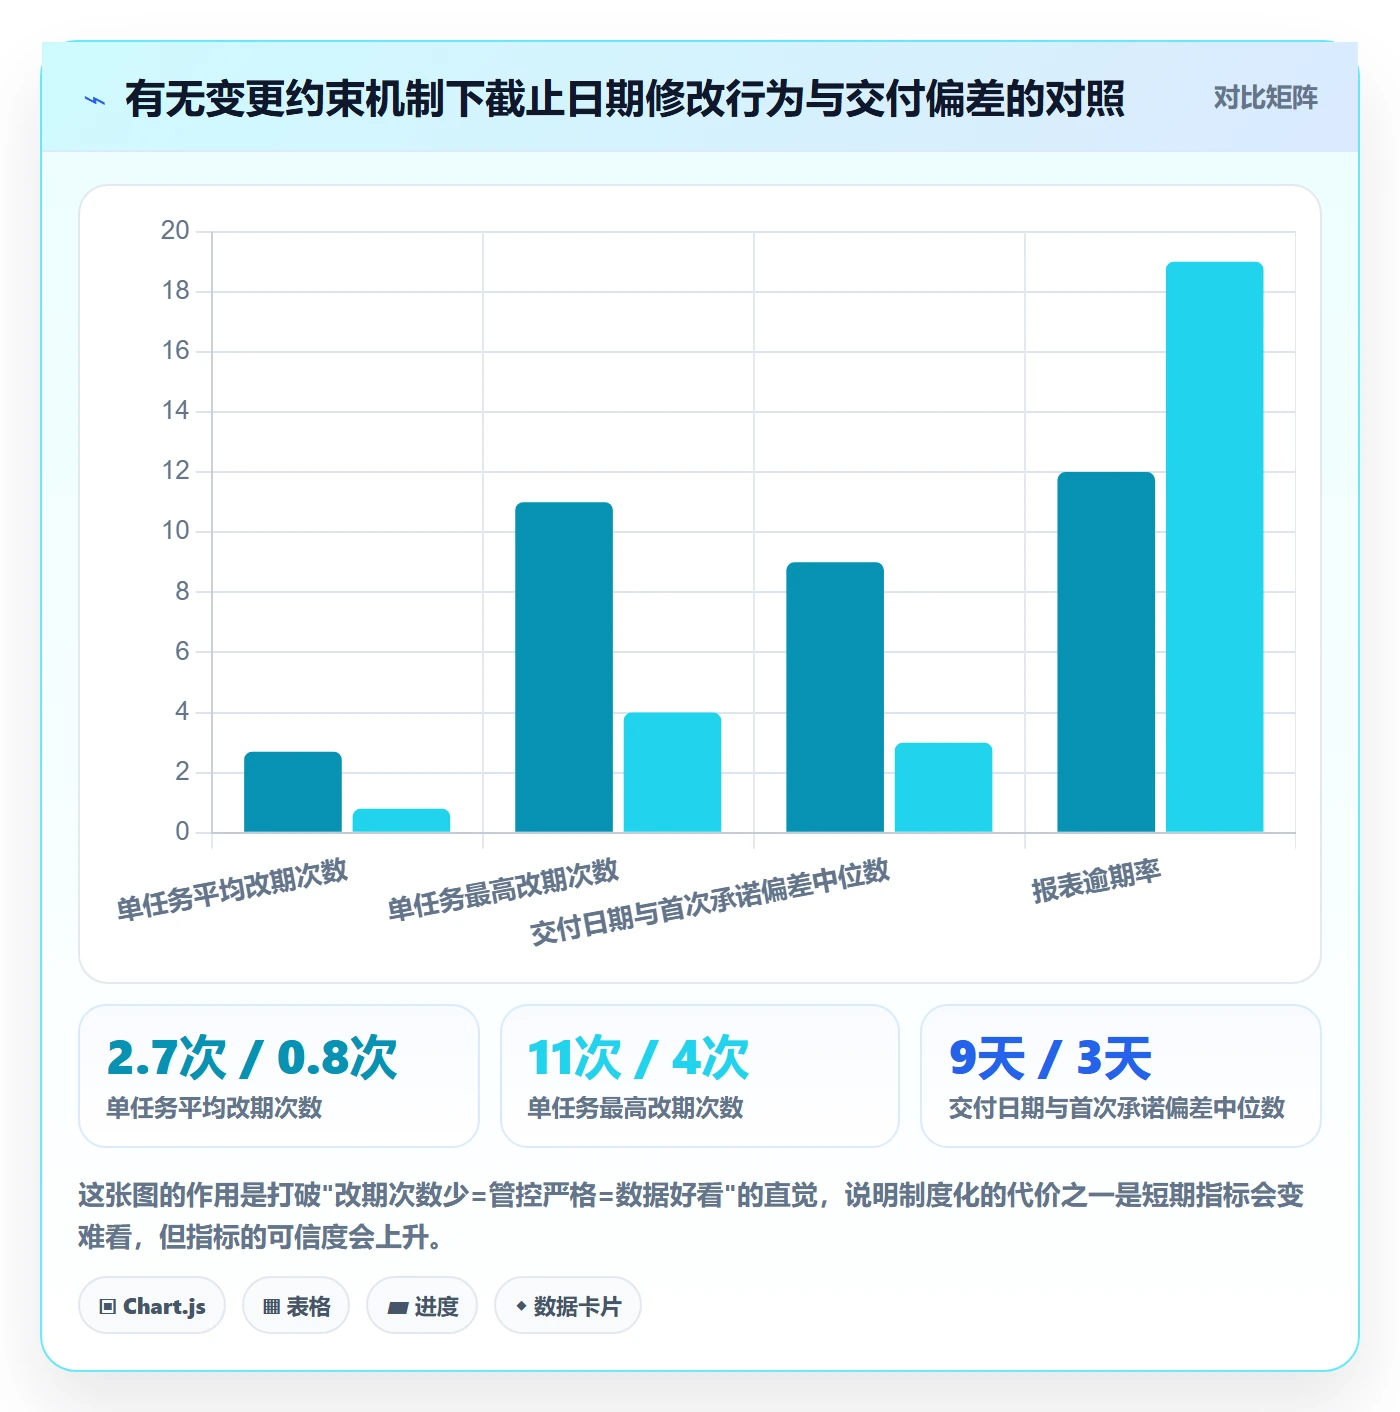
Task: Click the 对比矩阵 badge in the header
Action: 1265,98
